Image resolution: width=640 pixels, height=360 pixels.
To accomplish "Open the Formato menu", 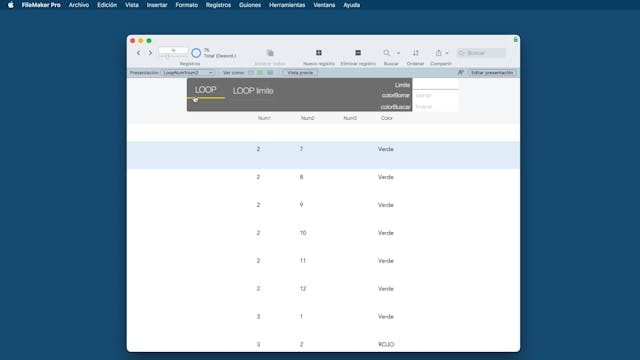I will [x=187, y=5].
